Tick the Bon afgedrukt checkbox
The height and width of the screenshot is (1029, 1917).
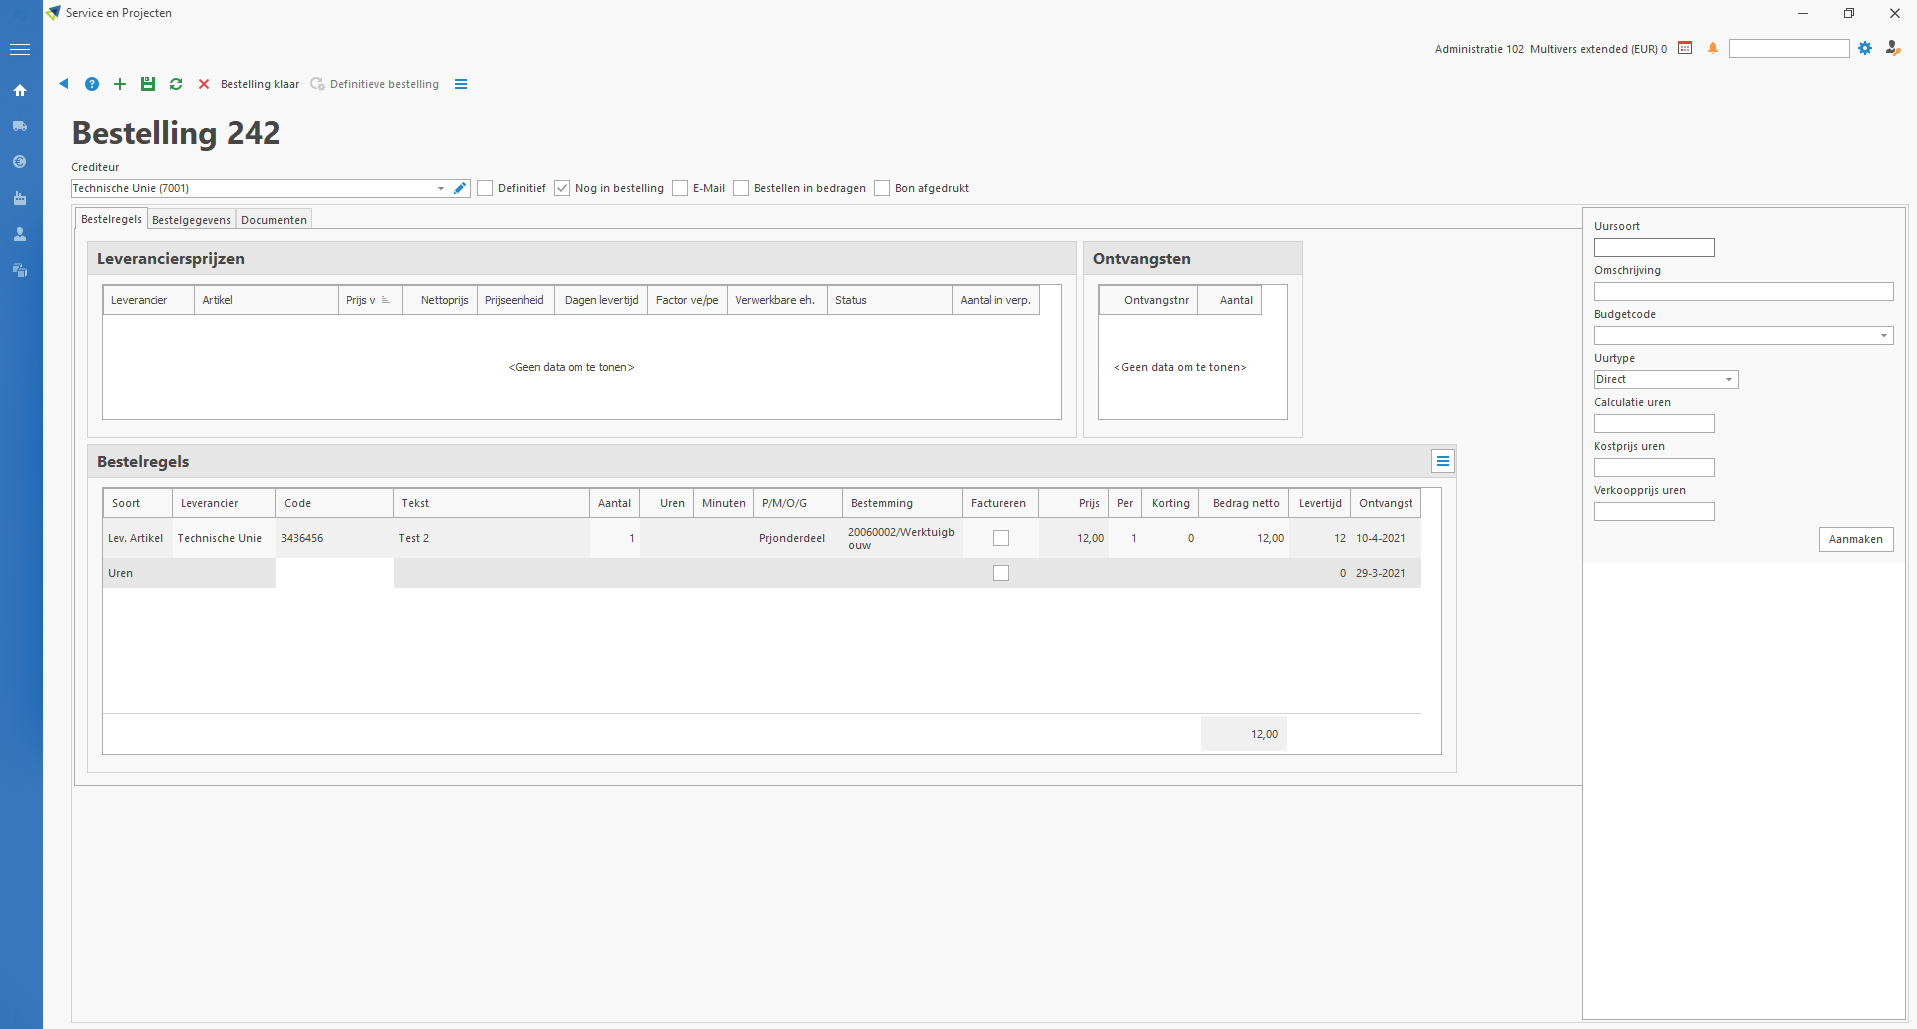click(x=882, y=188)
